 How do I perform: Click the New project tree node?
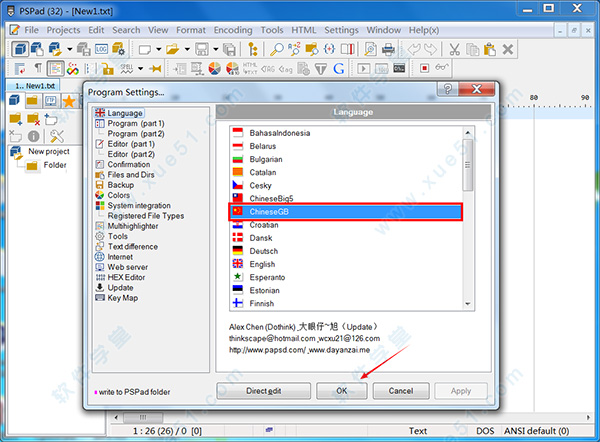[49, 151]
